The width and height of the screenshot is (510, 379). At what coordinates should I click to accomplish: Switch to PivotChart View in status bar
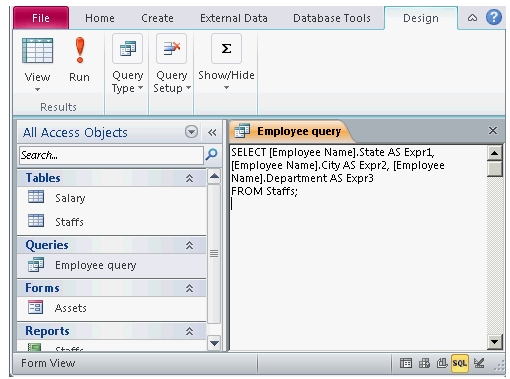pyautogui.click(x=442, y=363)
